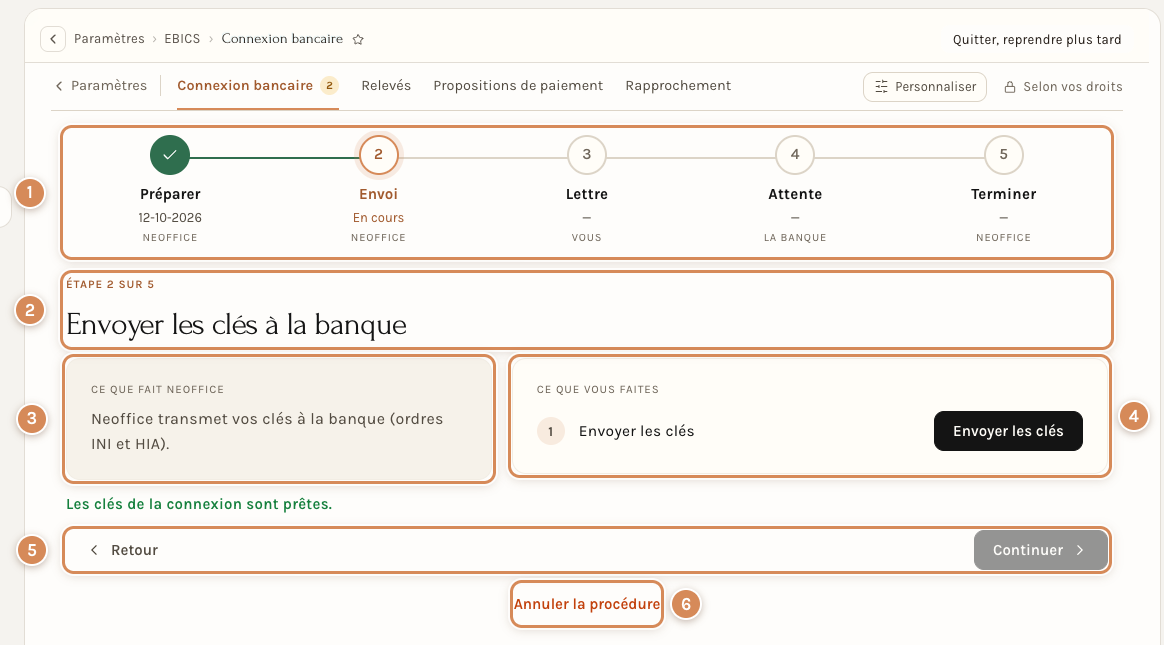Viewport: 1164px width, 645px height.
Task: Click the CE QUE FAIT NEOFFICE heading
Action: pyautogui.click(x=157, y=390)
